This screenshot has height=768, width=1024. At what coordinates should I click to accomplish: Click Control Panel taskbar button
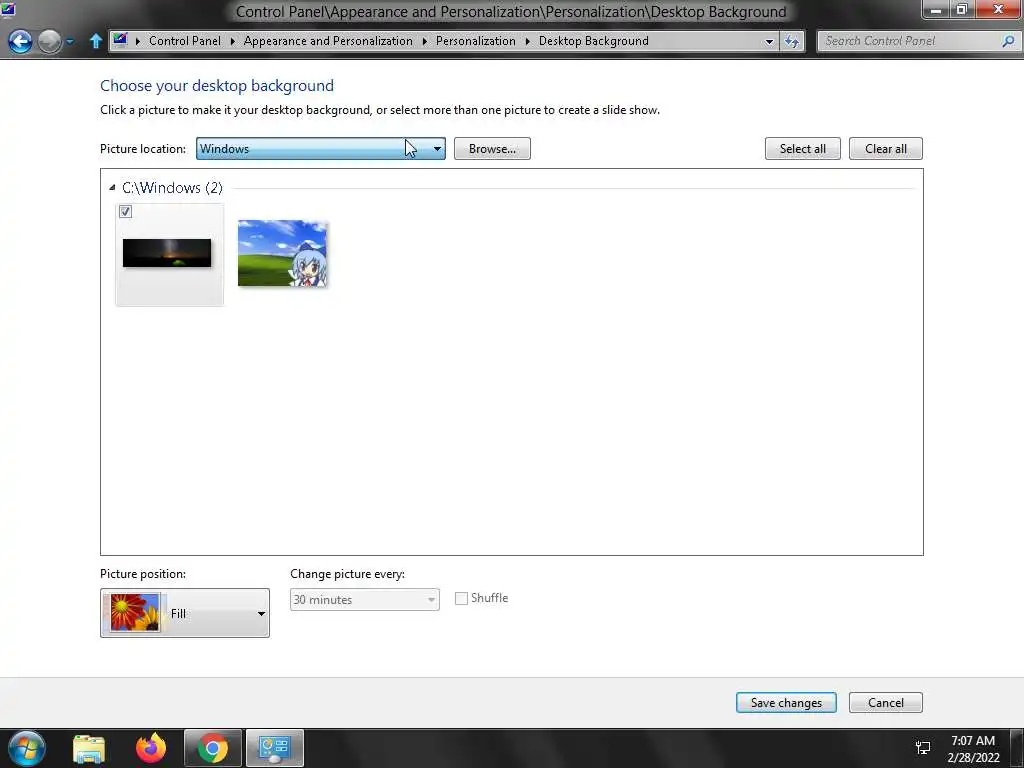[x=275, y=748]
